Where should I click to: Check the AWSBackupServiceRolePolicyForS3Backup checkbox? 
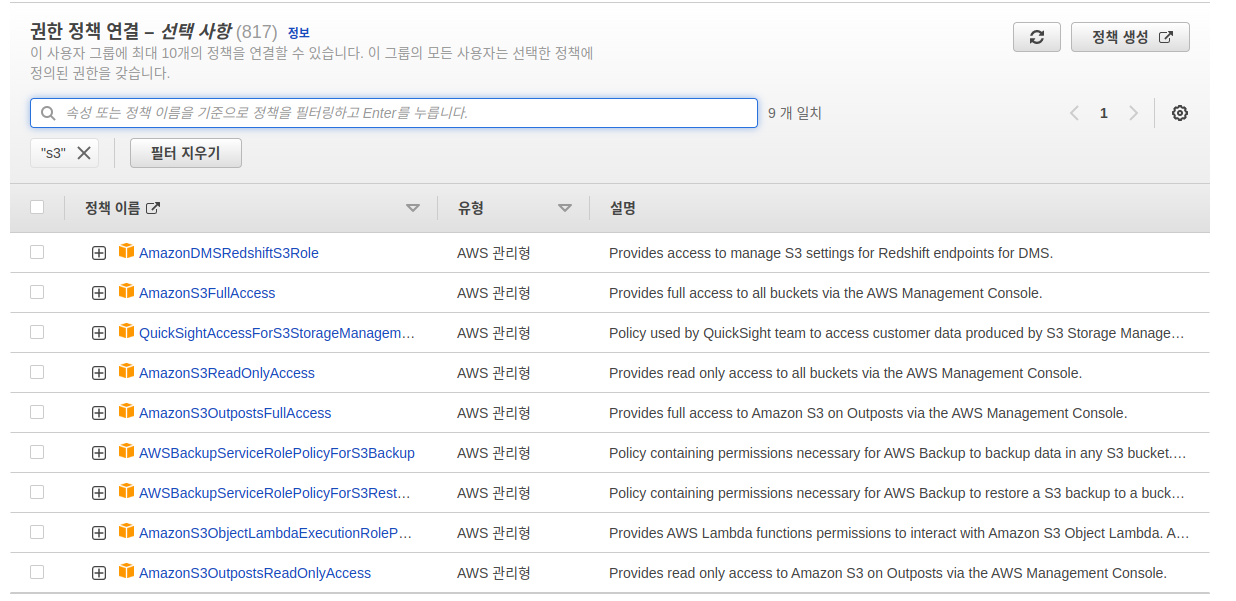click(x=37, y=452)
